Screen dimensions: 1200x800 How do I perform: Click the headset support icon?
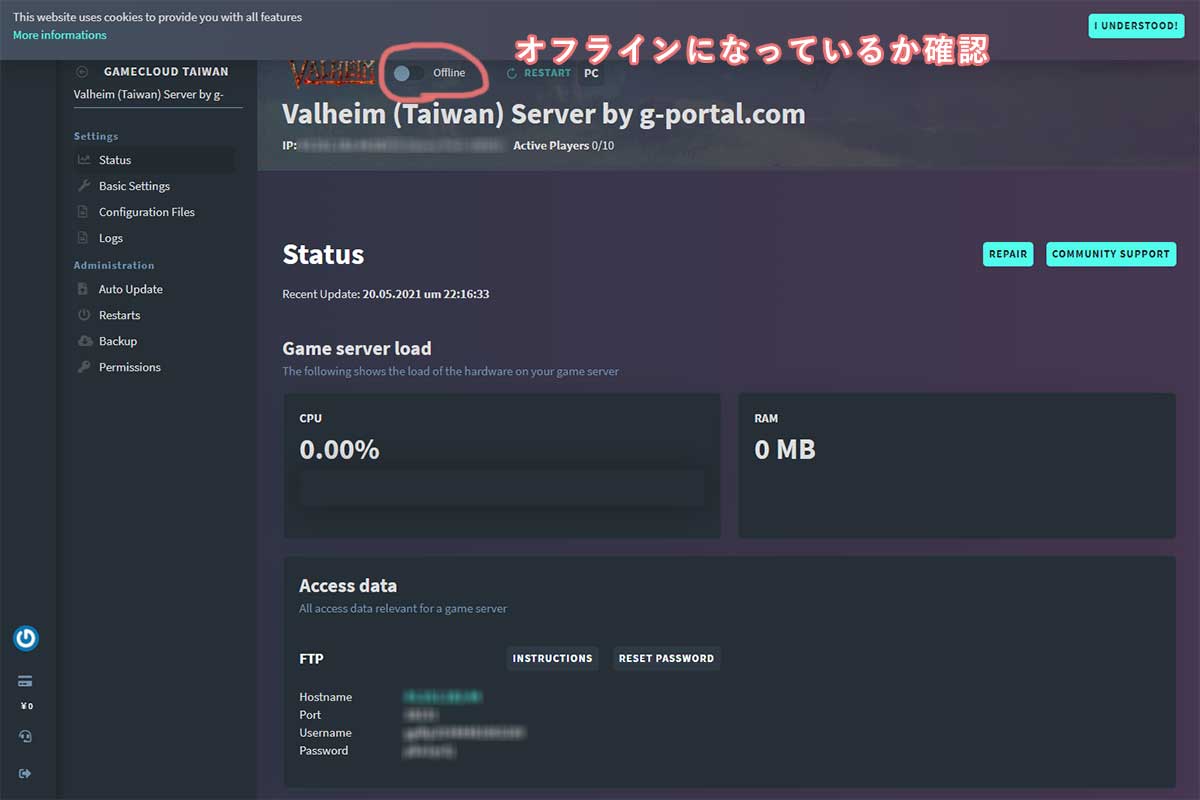[26, 736]
